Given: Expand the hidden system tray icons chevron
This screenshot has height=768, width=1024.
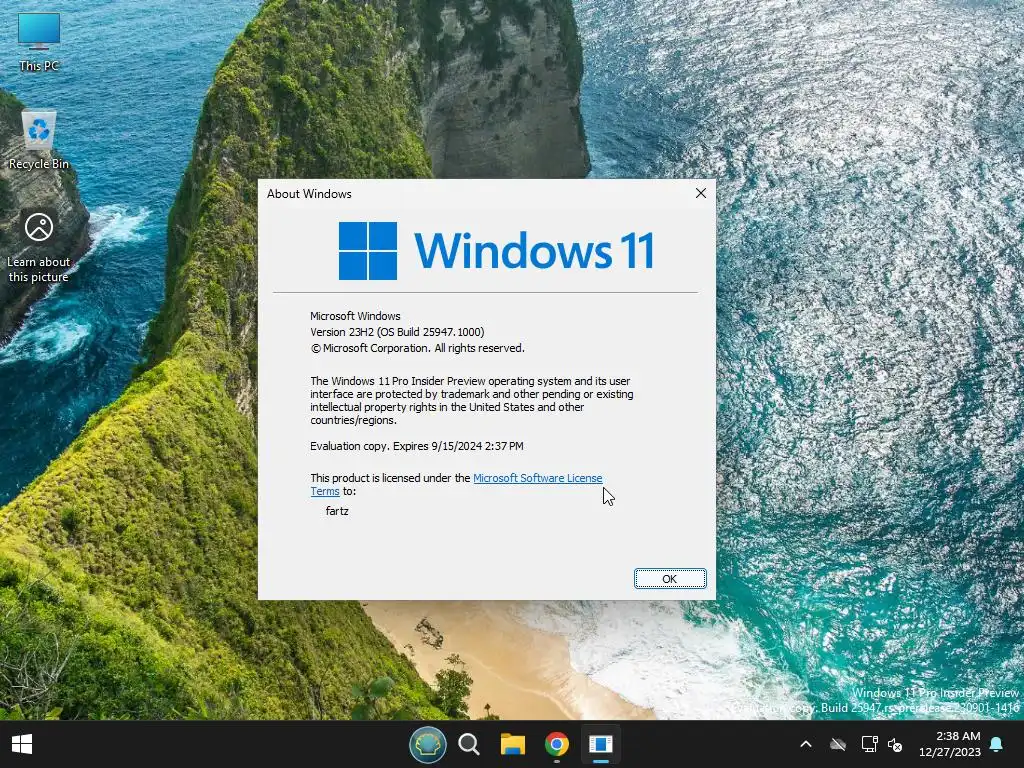Looking at the screenshot, I should (x=806, y=744).
